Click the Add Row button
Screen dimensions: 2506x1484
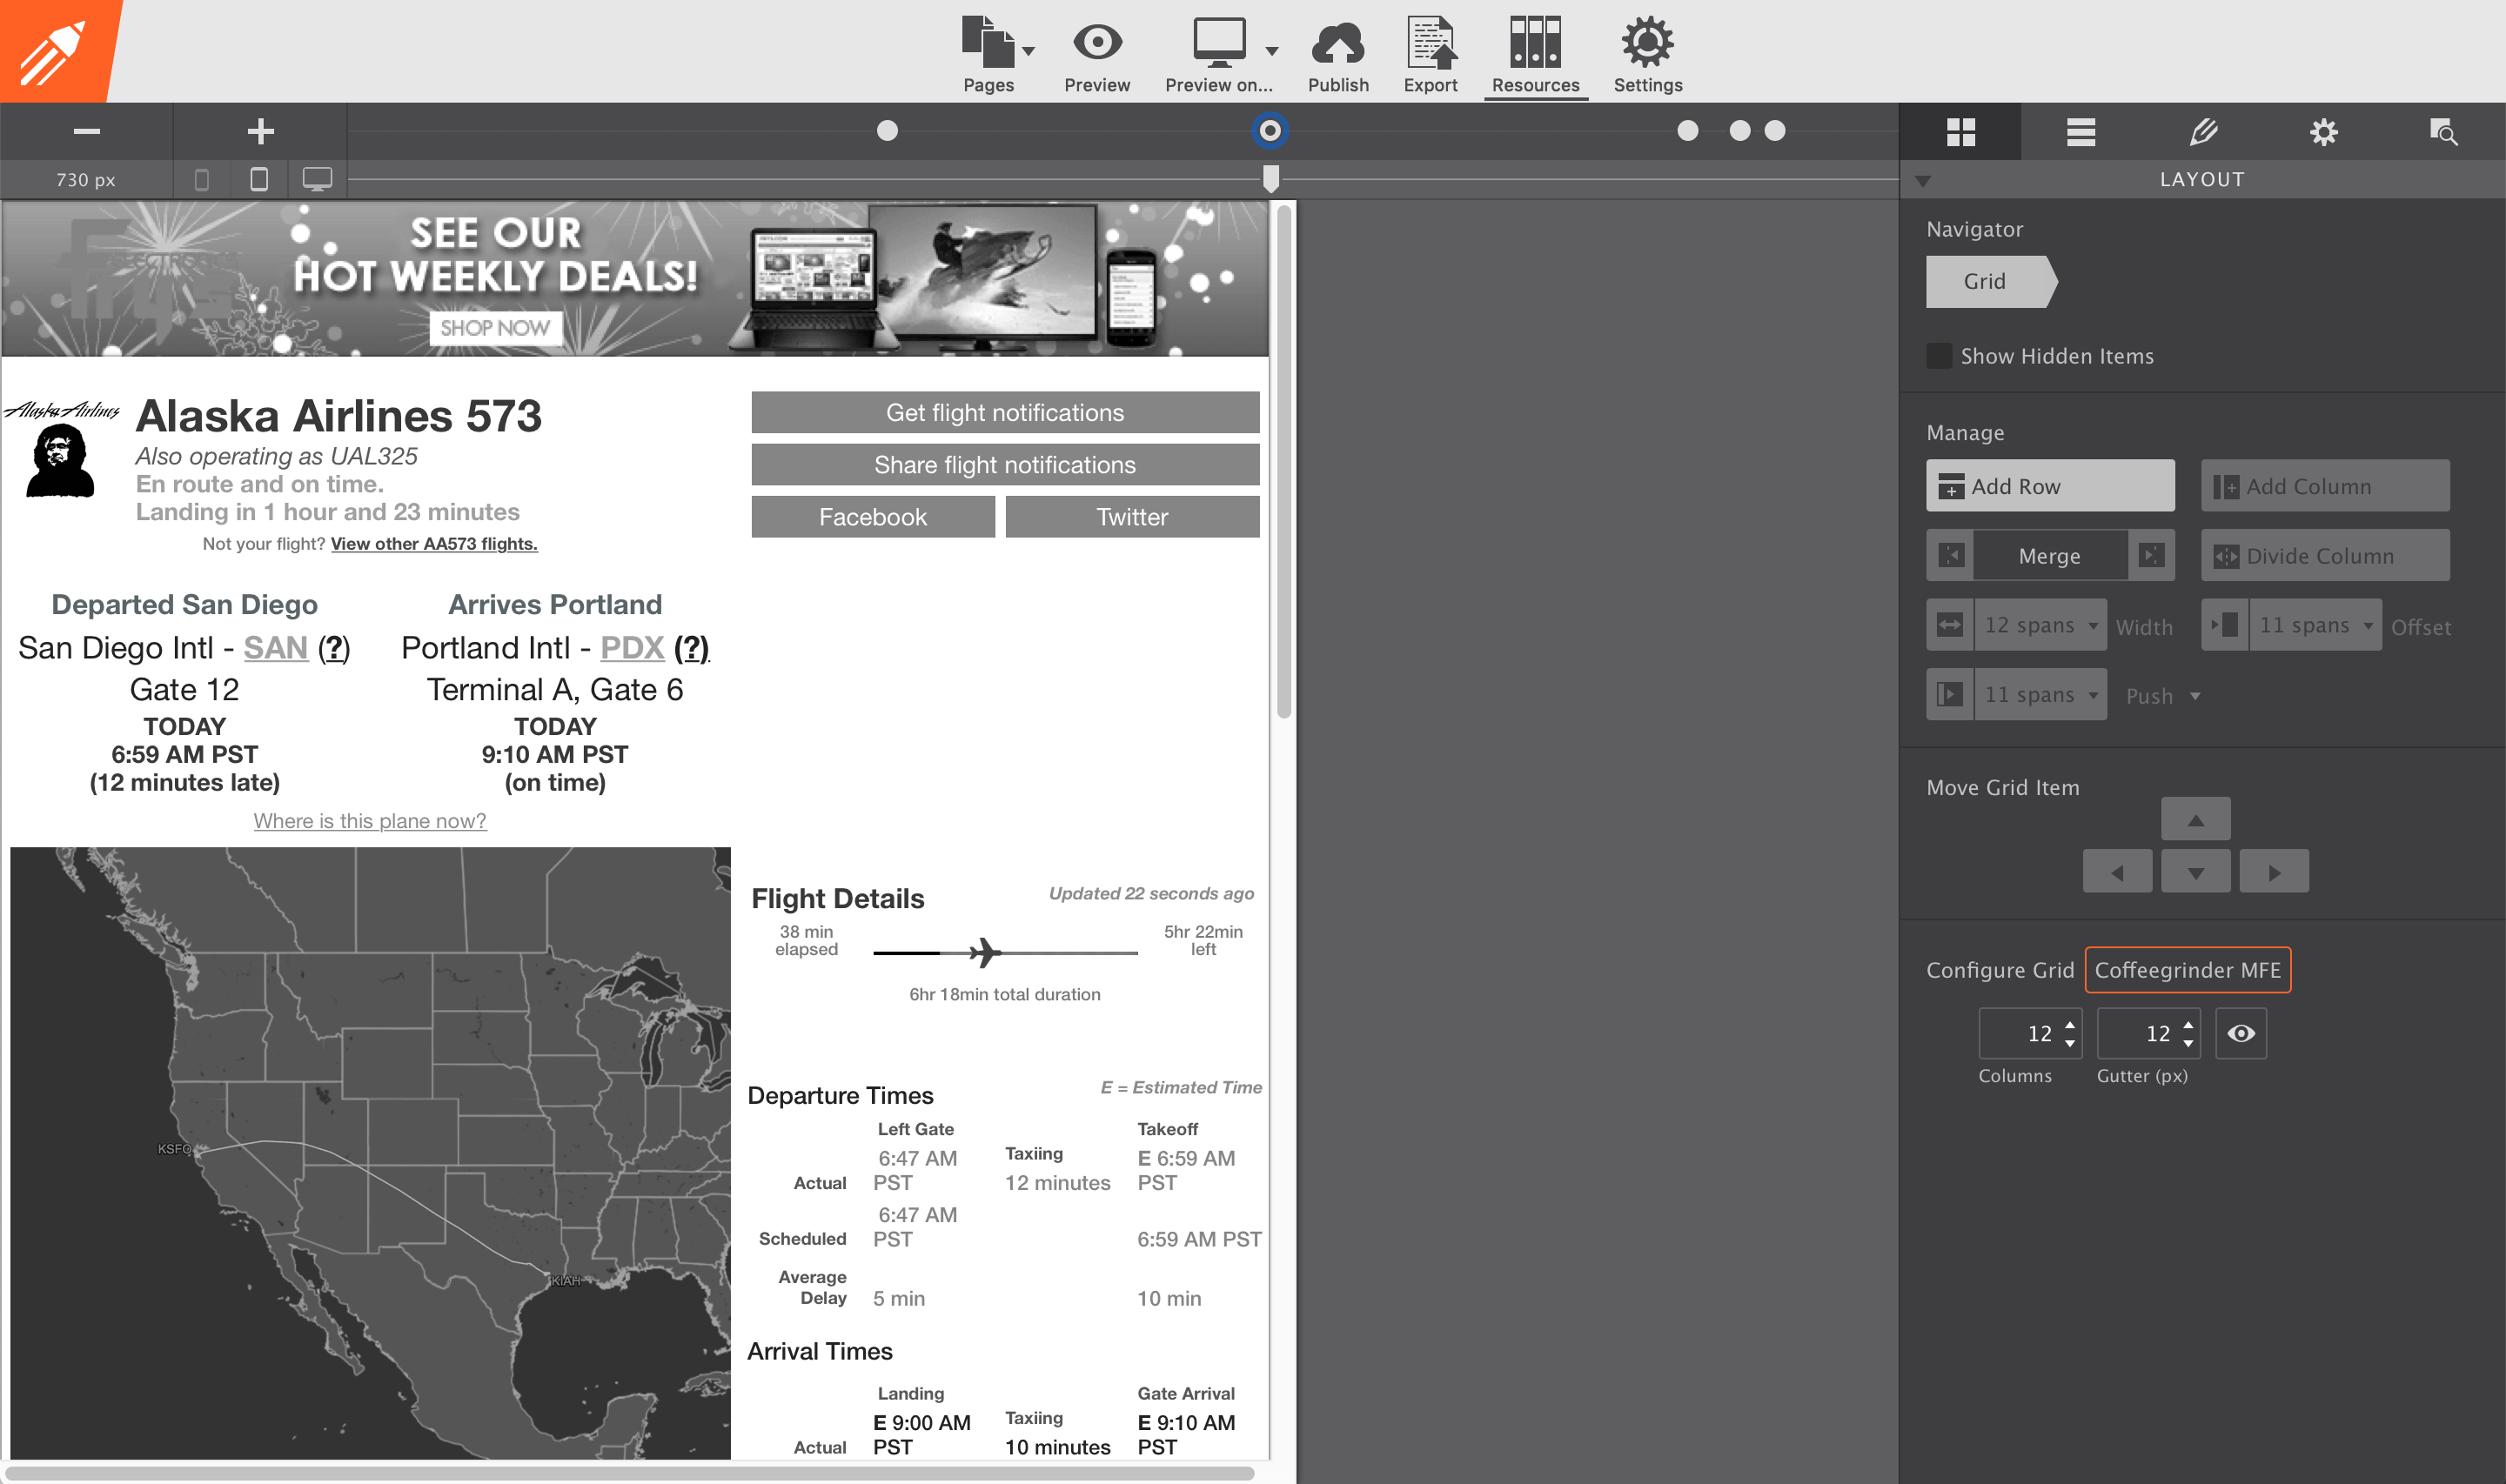pyautogui.click(x=2050, y=486)
